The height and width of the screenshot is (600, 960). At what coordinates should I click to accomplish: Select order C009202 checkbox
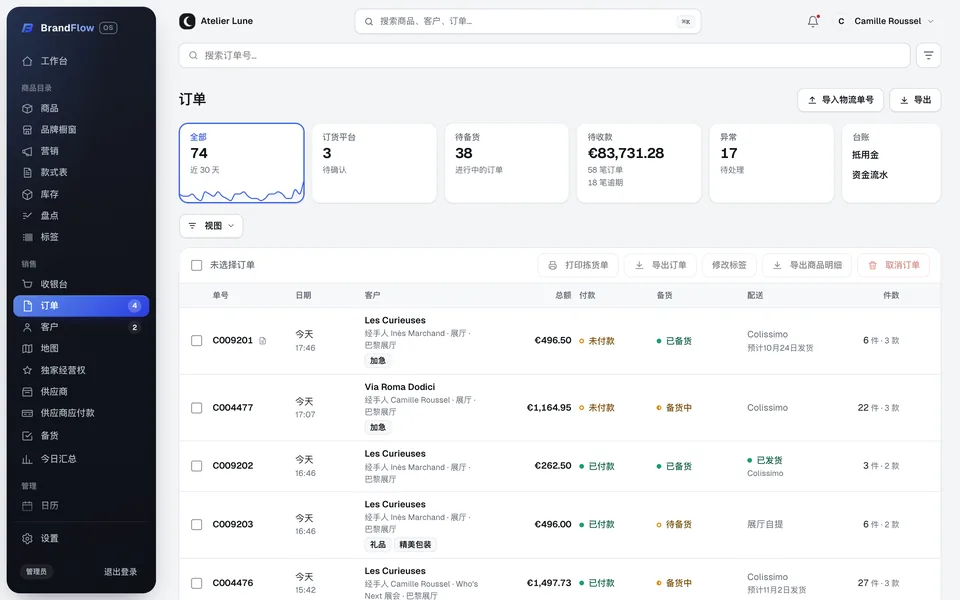pos(197,466)
